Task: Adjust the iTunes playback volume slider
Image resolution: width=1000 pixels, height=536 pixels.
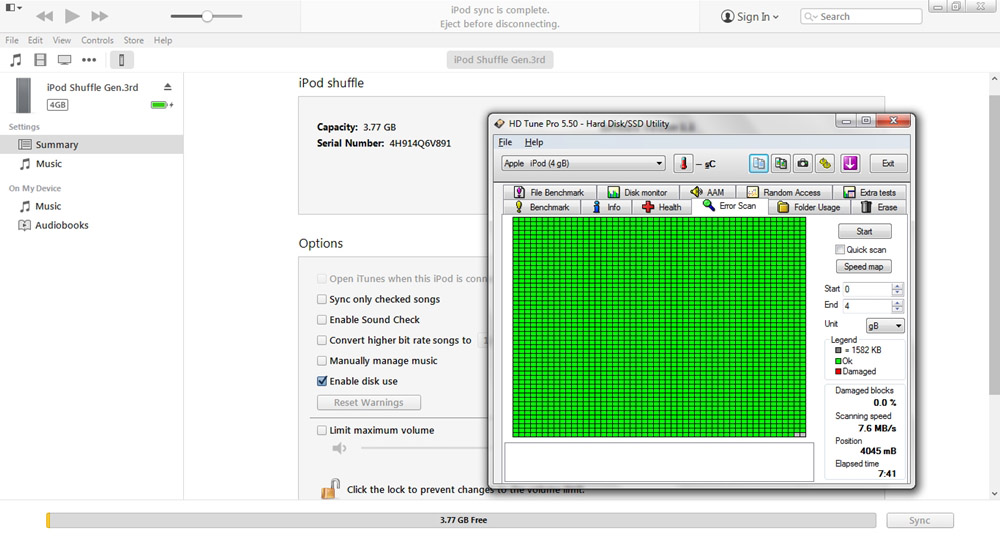Action: click(207, 17)
